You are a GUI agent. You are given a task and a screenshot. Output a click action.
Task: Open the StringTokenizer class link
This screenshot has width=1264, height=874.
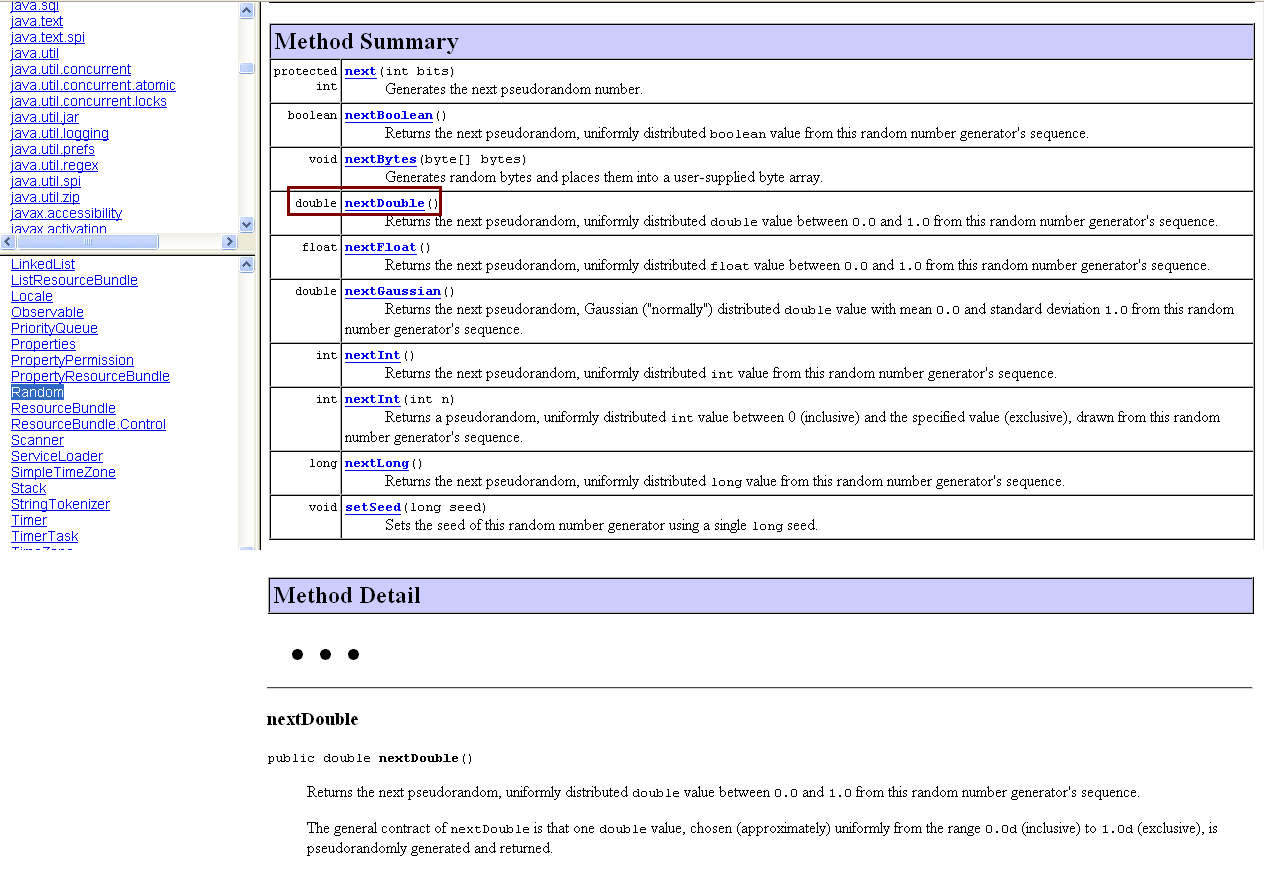coord(60,504)
